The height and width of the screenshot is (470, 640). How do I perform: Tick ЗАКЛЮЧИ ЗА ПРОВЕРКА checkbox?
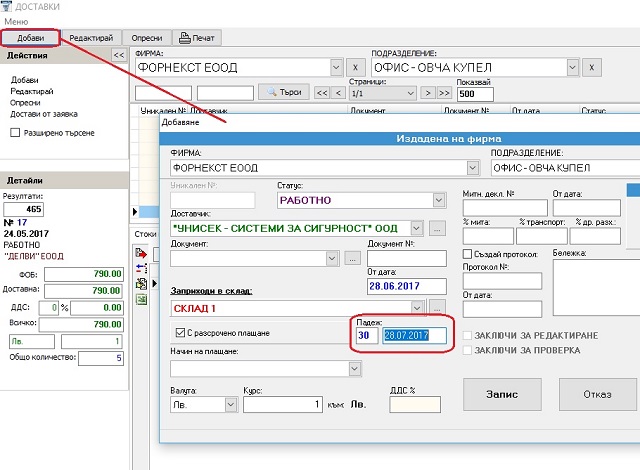[467, 350]
